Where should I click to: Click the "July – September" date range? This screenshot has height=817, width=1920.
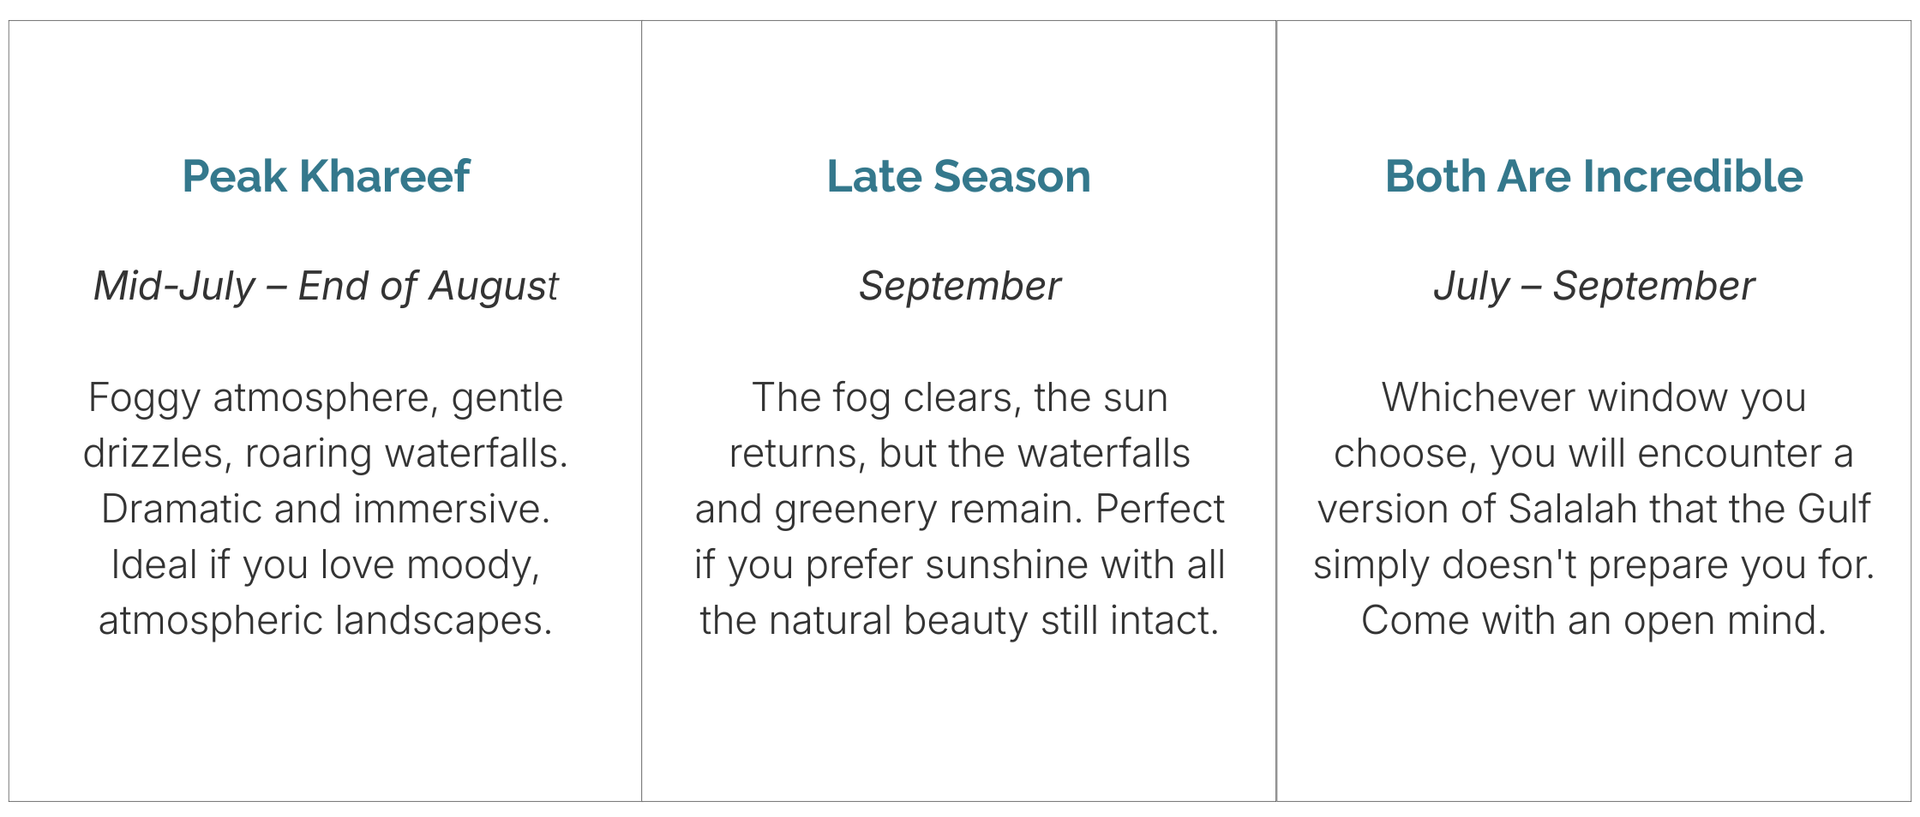1593,287
